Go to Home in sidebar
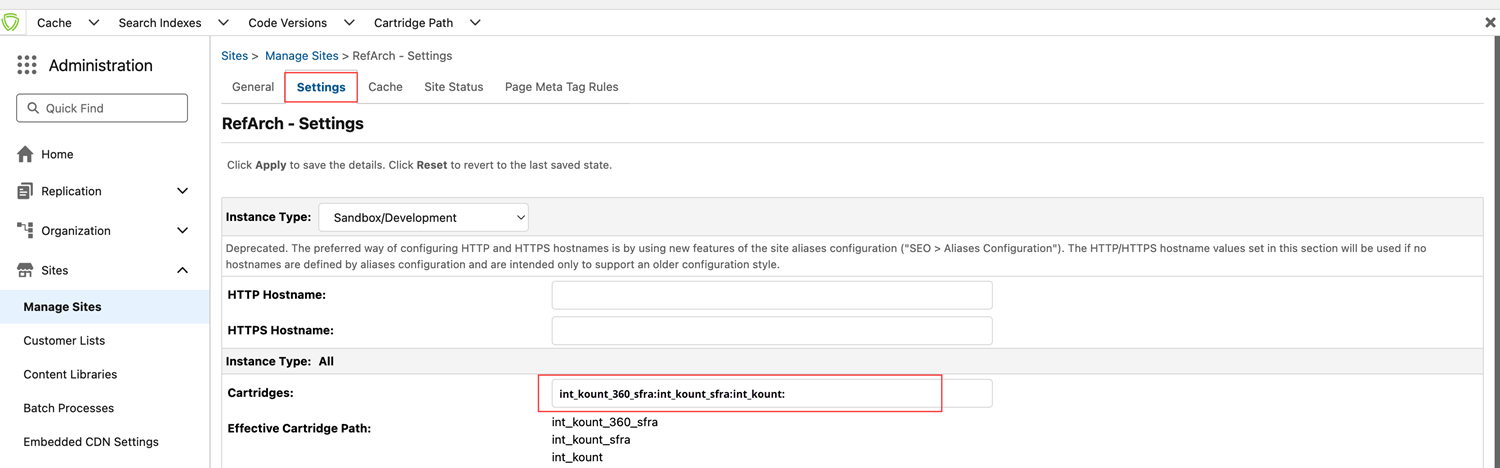This screenshot has width=1500, height=468. [57, 154]
